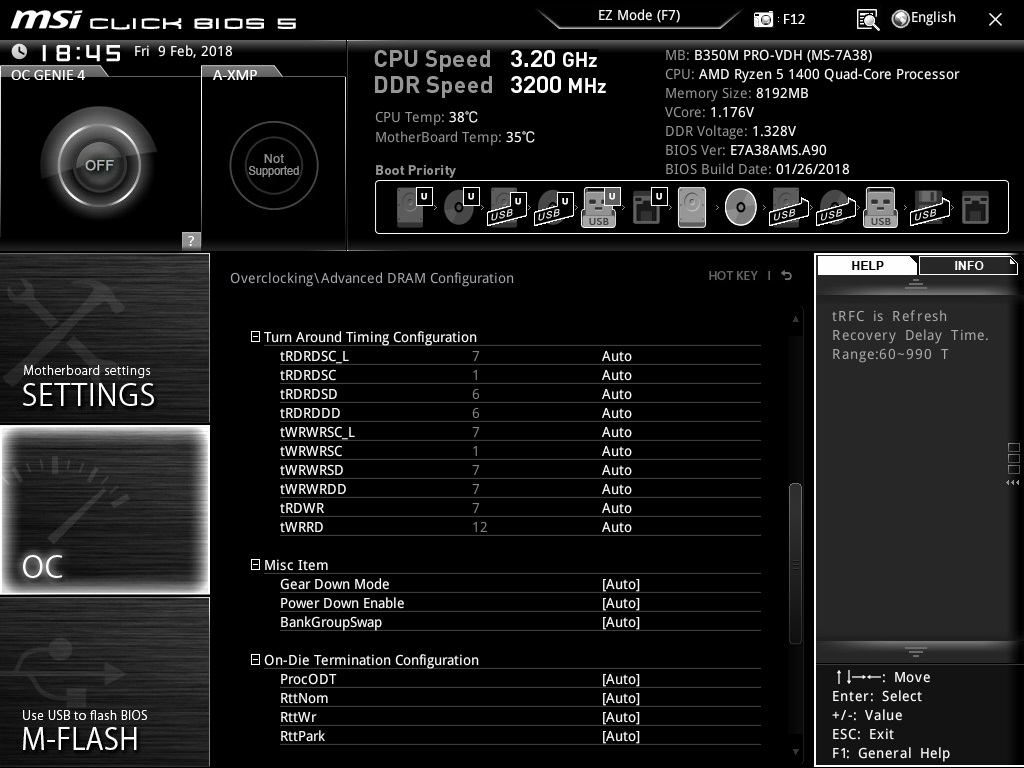
Task: Select the legacy CD/DVD boot icon without U badge
Action: coord(741,207)
